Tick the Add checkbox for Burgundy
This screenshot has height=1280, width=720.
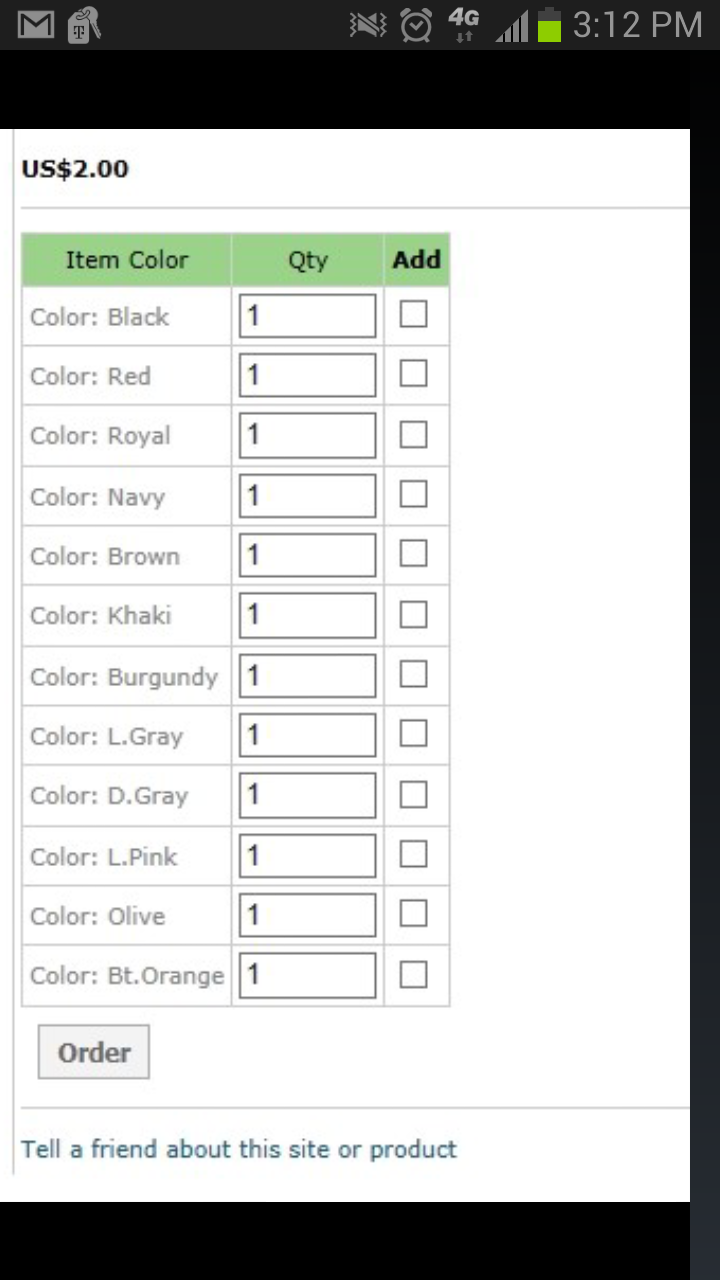click(x=413, y=675)
